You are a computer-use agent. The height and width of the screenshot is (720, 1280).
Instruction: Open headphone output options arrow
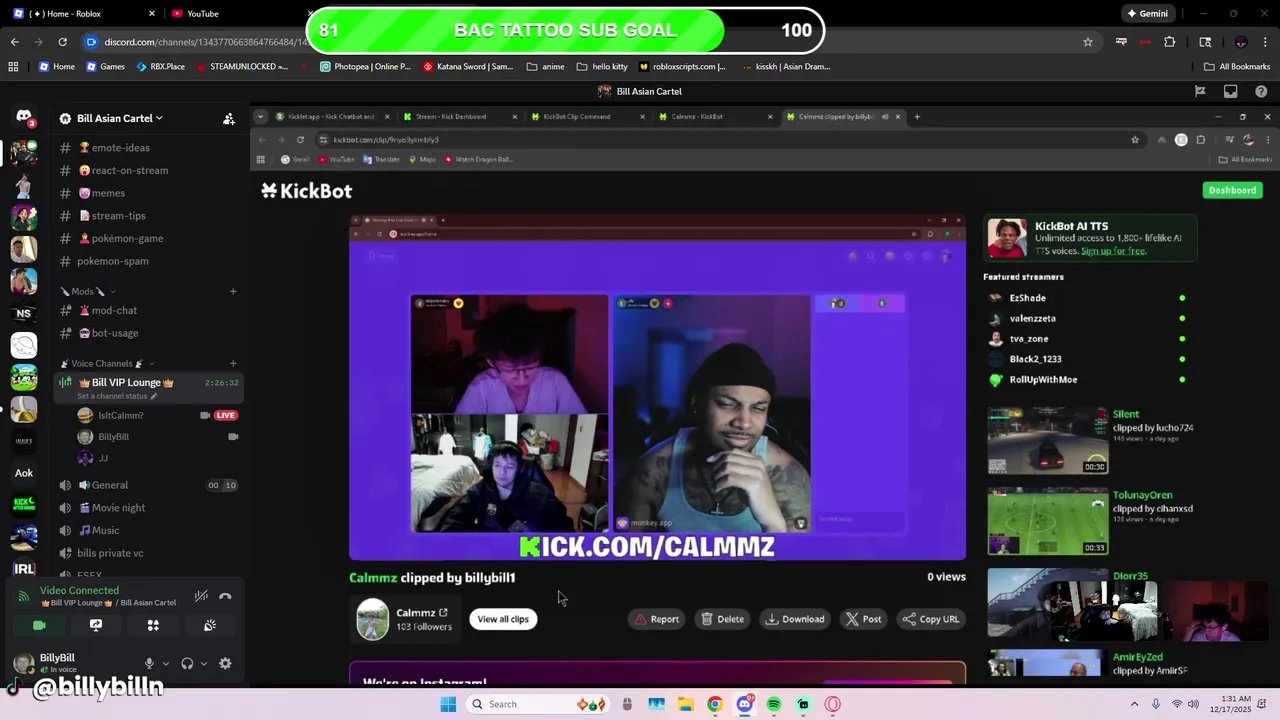pyautogui.click(x=203, y=663)
